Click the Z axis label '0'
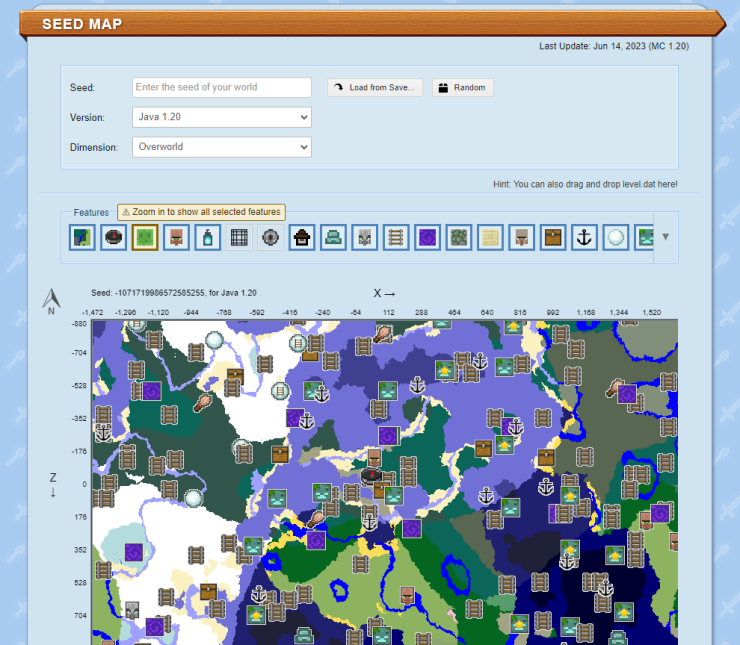This screenshot has height=645, width=740. point(84,484)
